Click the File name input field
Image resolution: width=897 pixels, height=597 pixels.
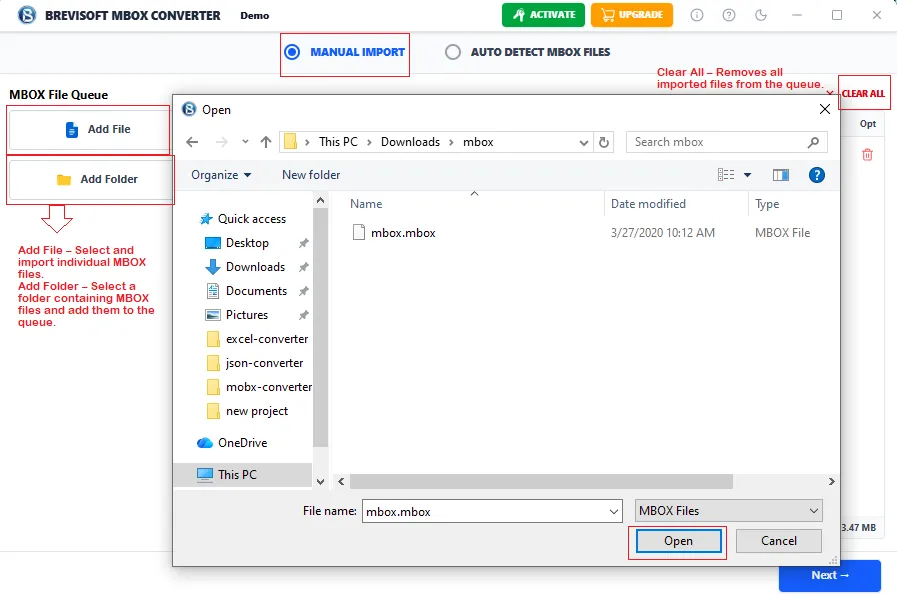click(492, 511)
